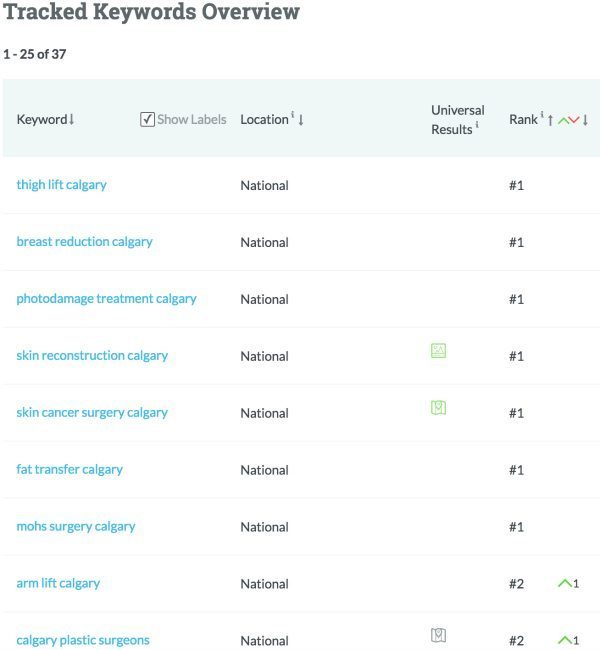Open photodamage treatment calgary link

click(x=106, y=299)
